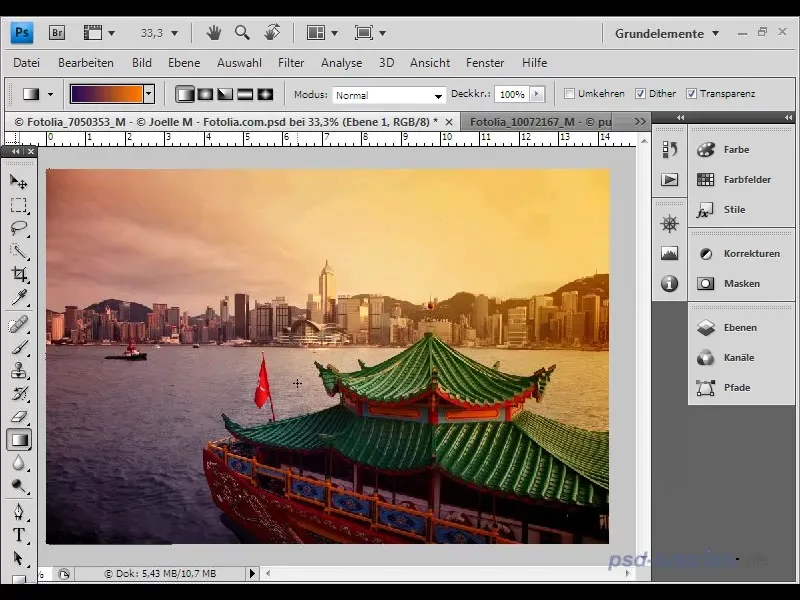The image size is (800, 600).
Task: Open the tool preset picker arrow
Action: tap(50, 94)
